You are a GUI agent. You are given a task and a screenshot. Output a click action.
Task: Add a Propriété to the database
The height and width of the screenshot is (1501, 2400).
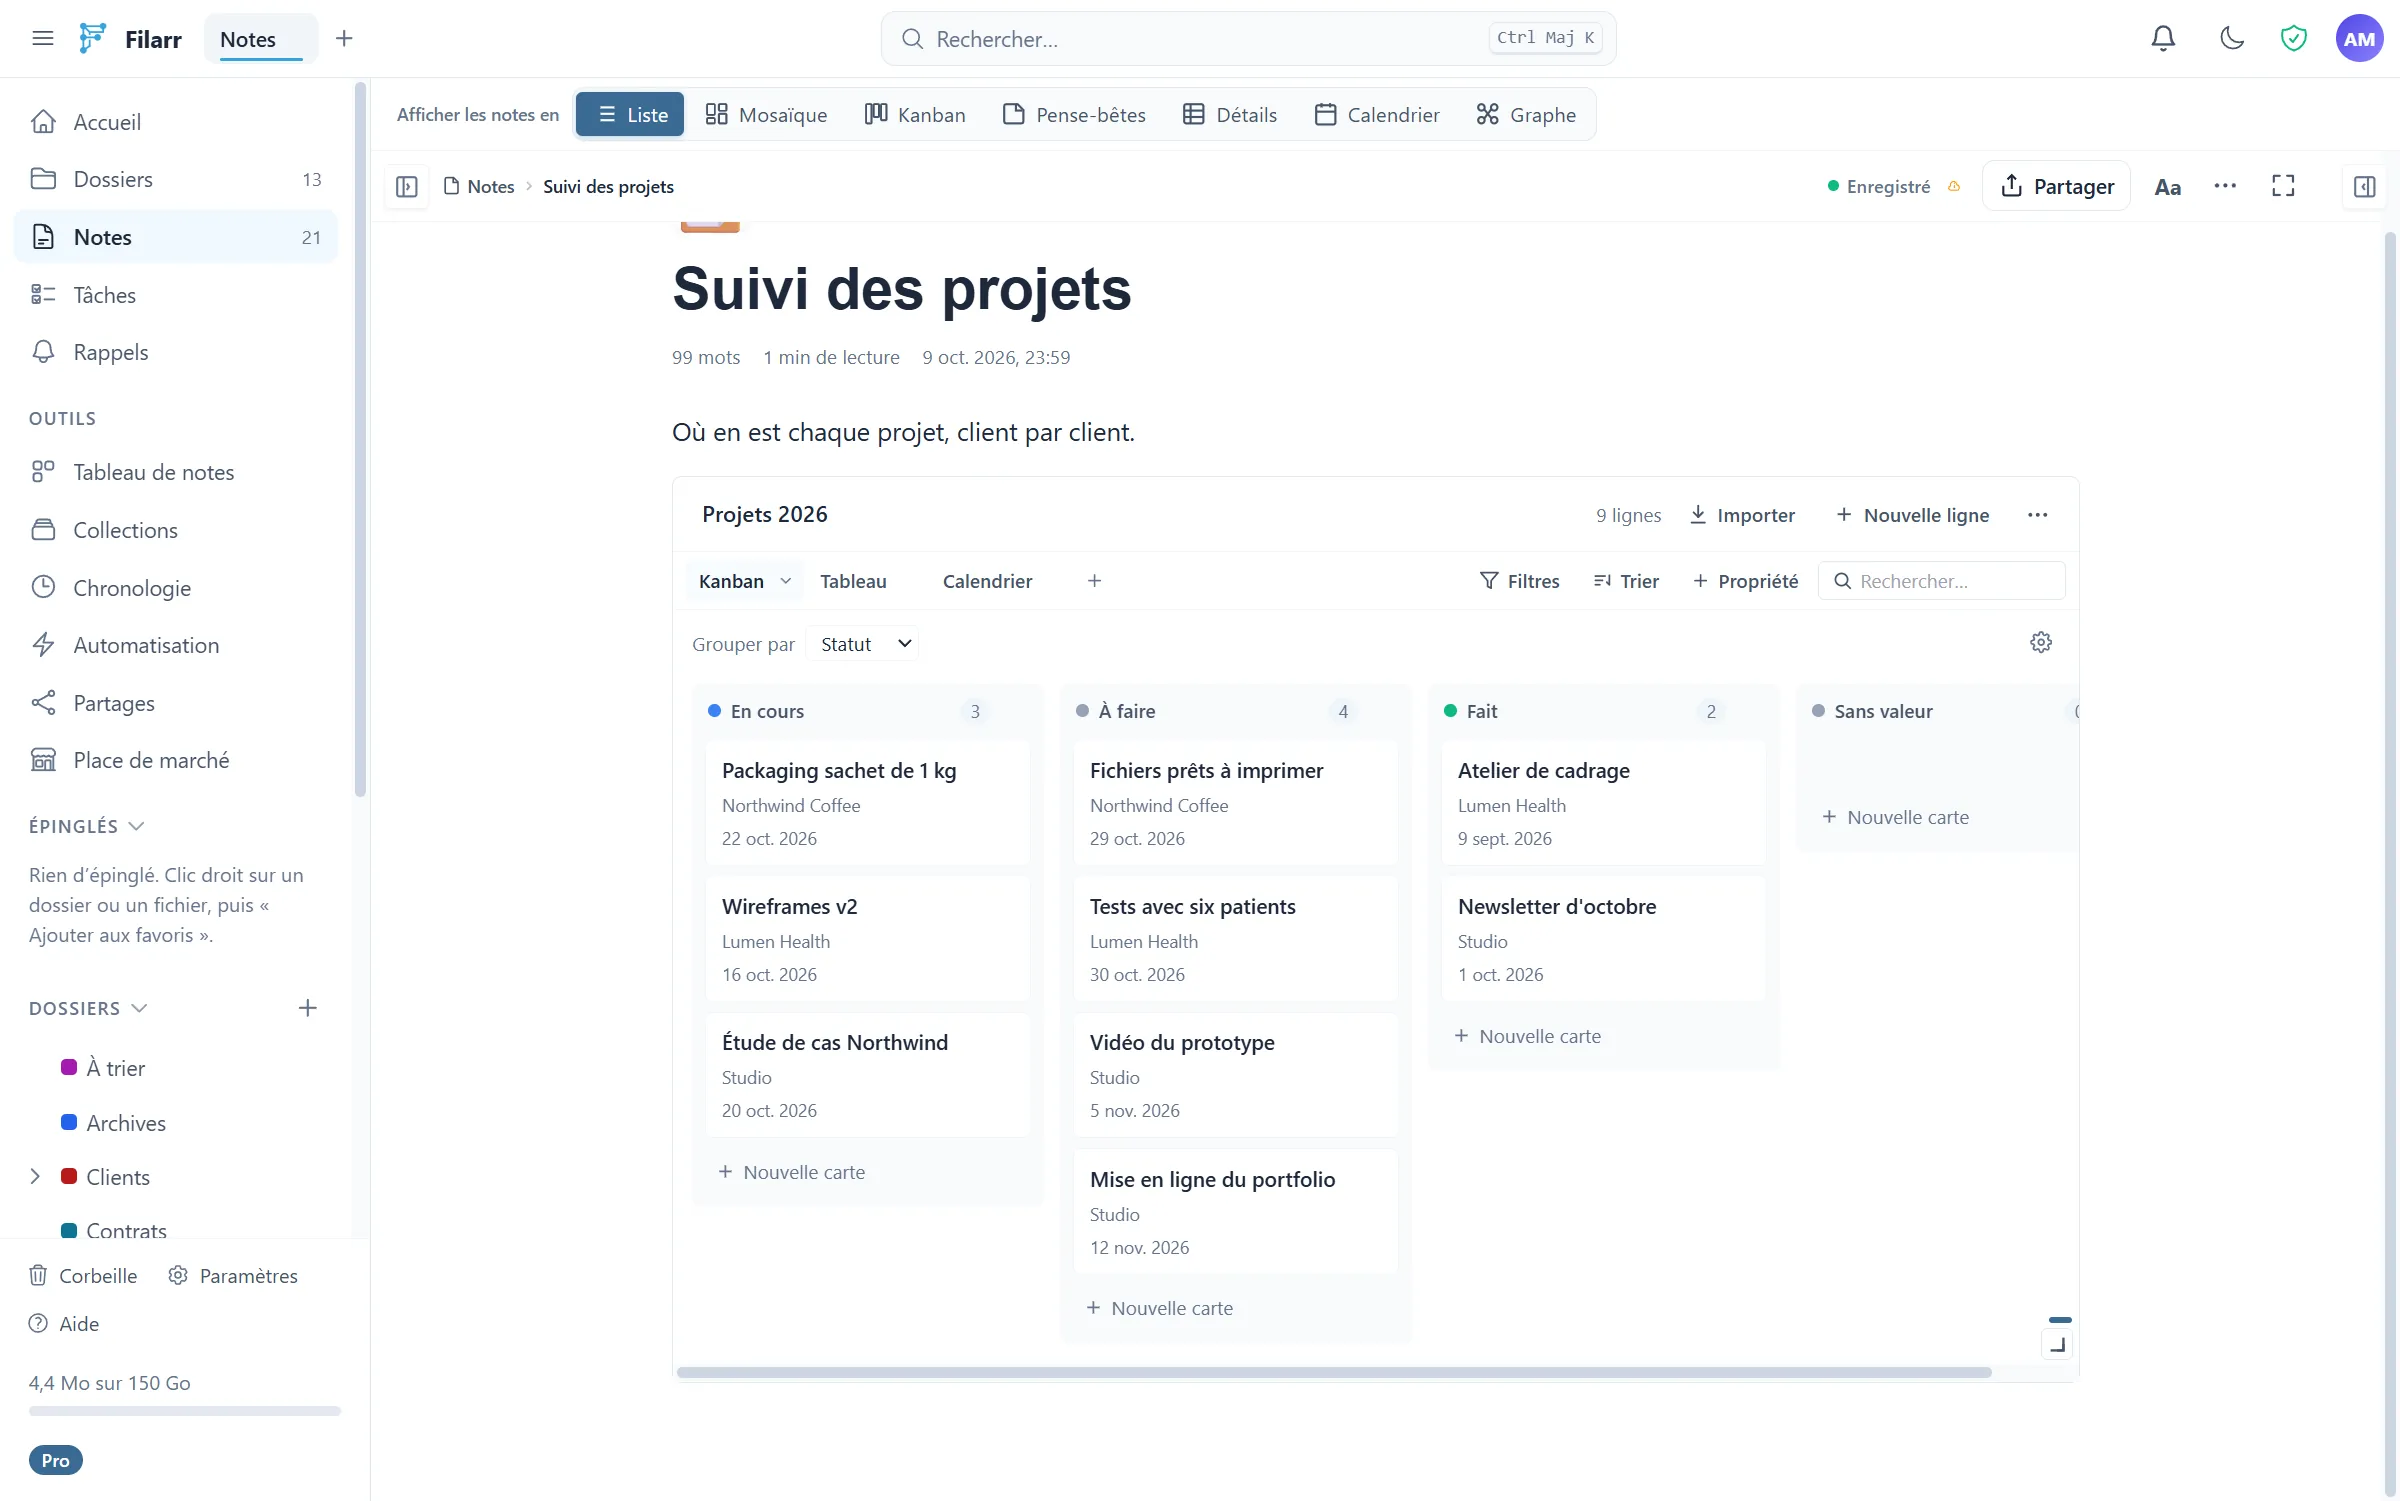click(x=1745, y=581)
